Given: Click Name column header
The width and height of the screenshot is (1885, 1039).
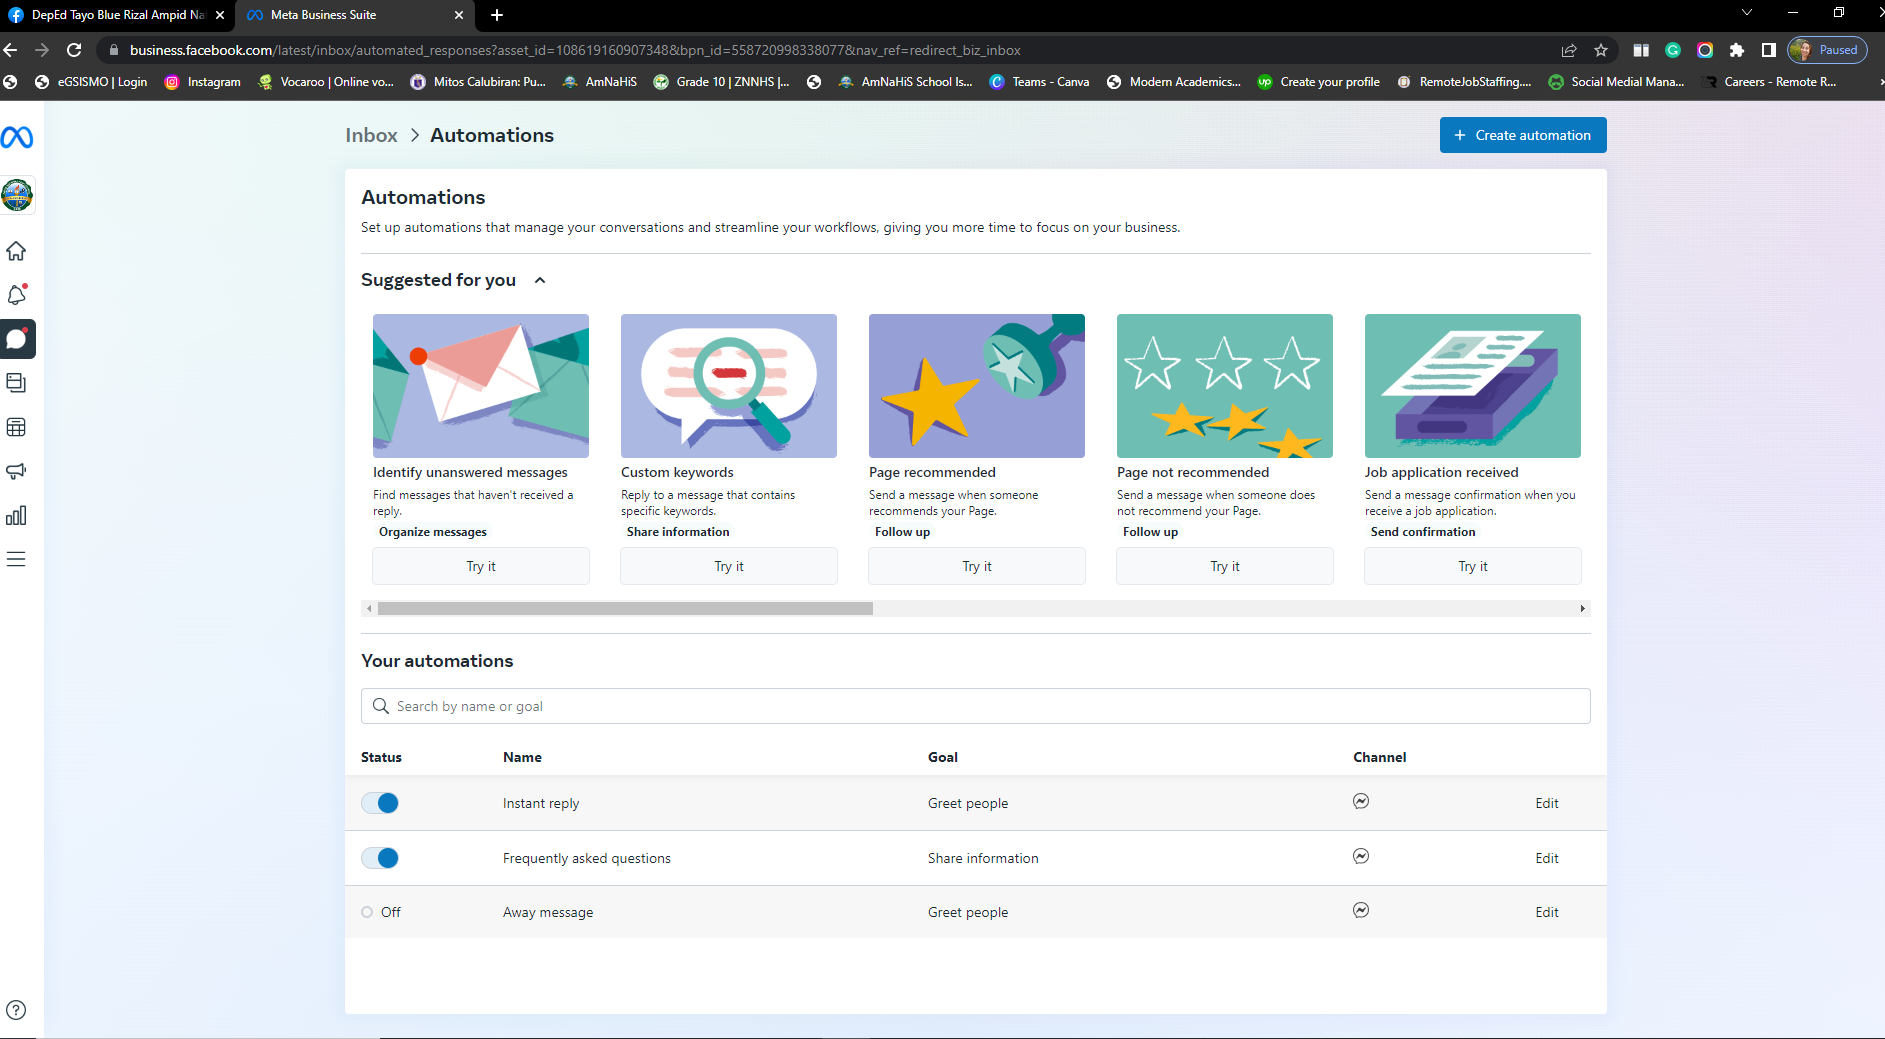Looking at the screenshot, I should click(522, 757).
